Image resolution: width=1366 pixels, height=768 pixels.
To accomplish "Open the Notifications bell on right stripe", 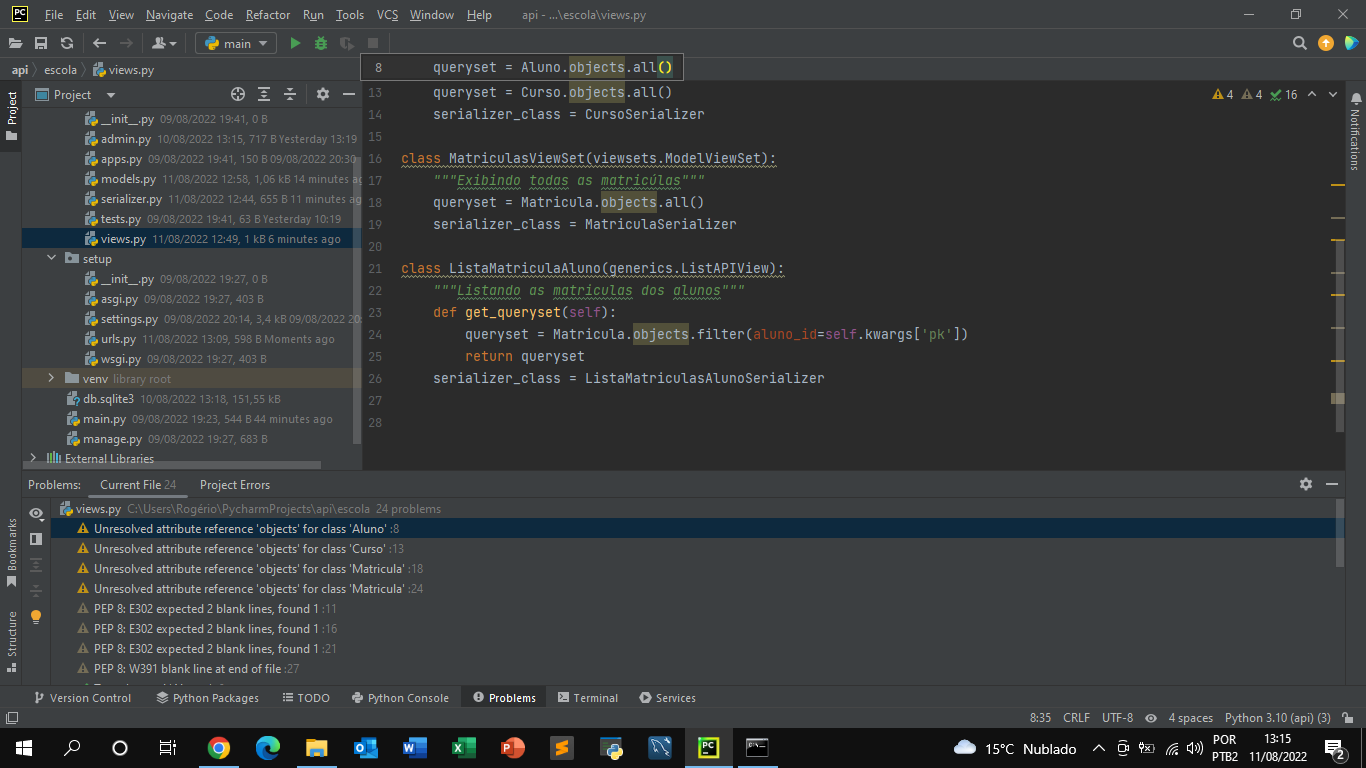I will tap(1356, 99).
